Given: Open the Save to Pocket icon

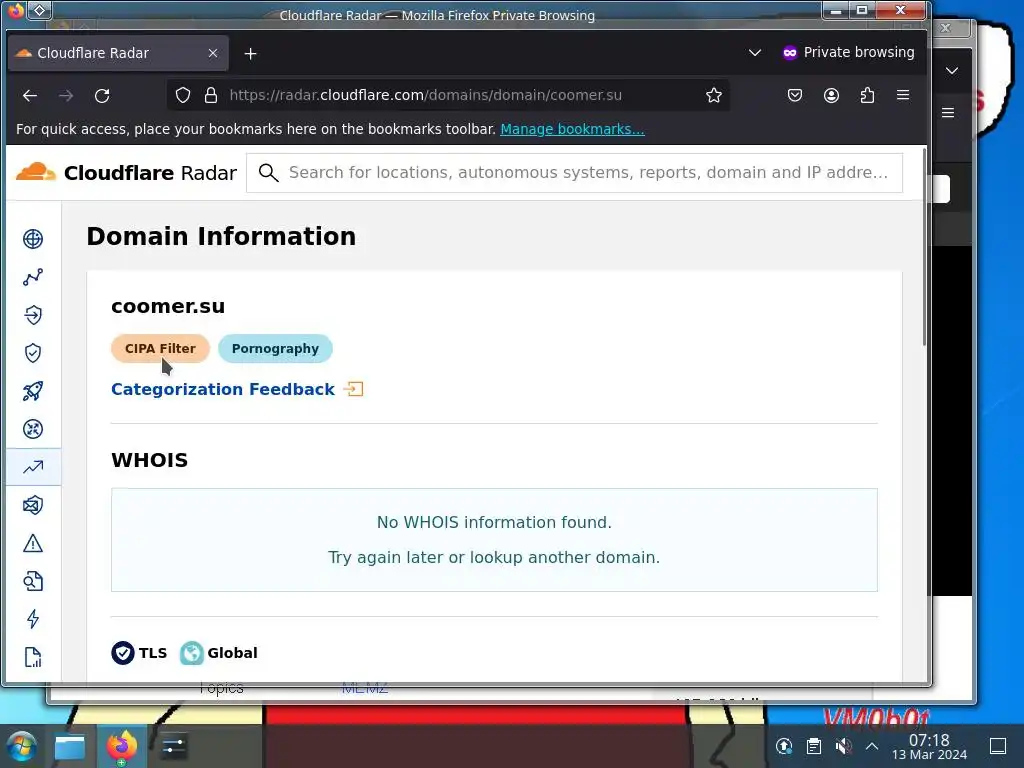Looking at the screenshot, I should (795, 95).
